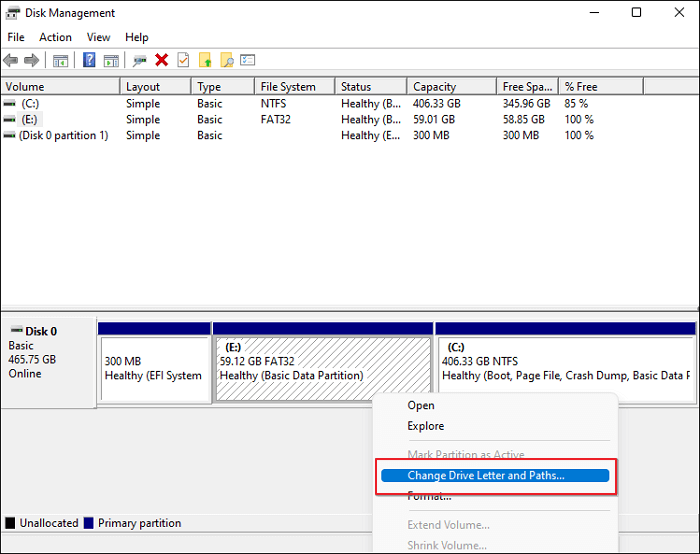The height and width of the screenshot is (554, 700).
Task: Click the Disk 0 drive icon
Action: point(17,330)
